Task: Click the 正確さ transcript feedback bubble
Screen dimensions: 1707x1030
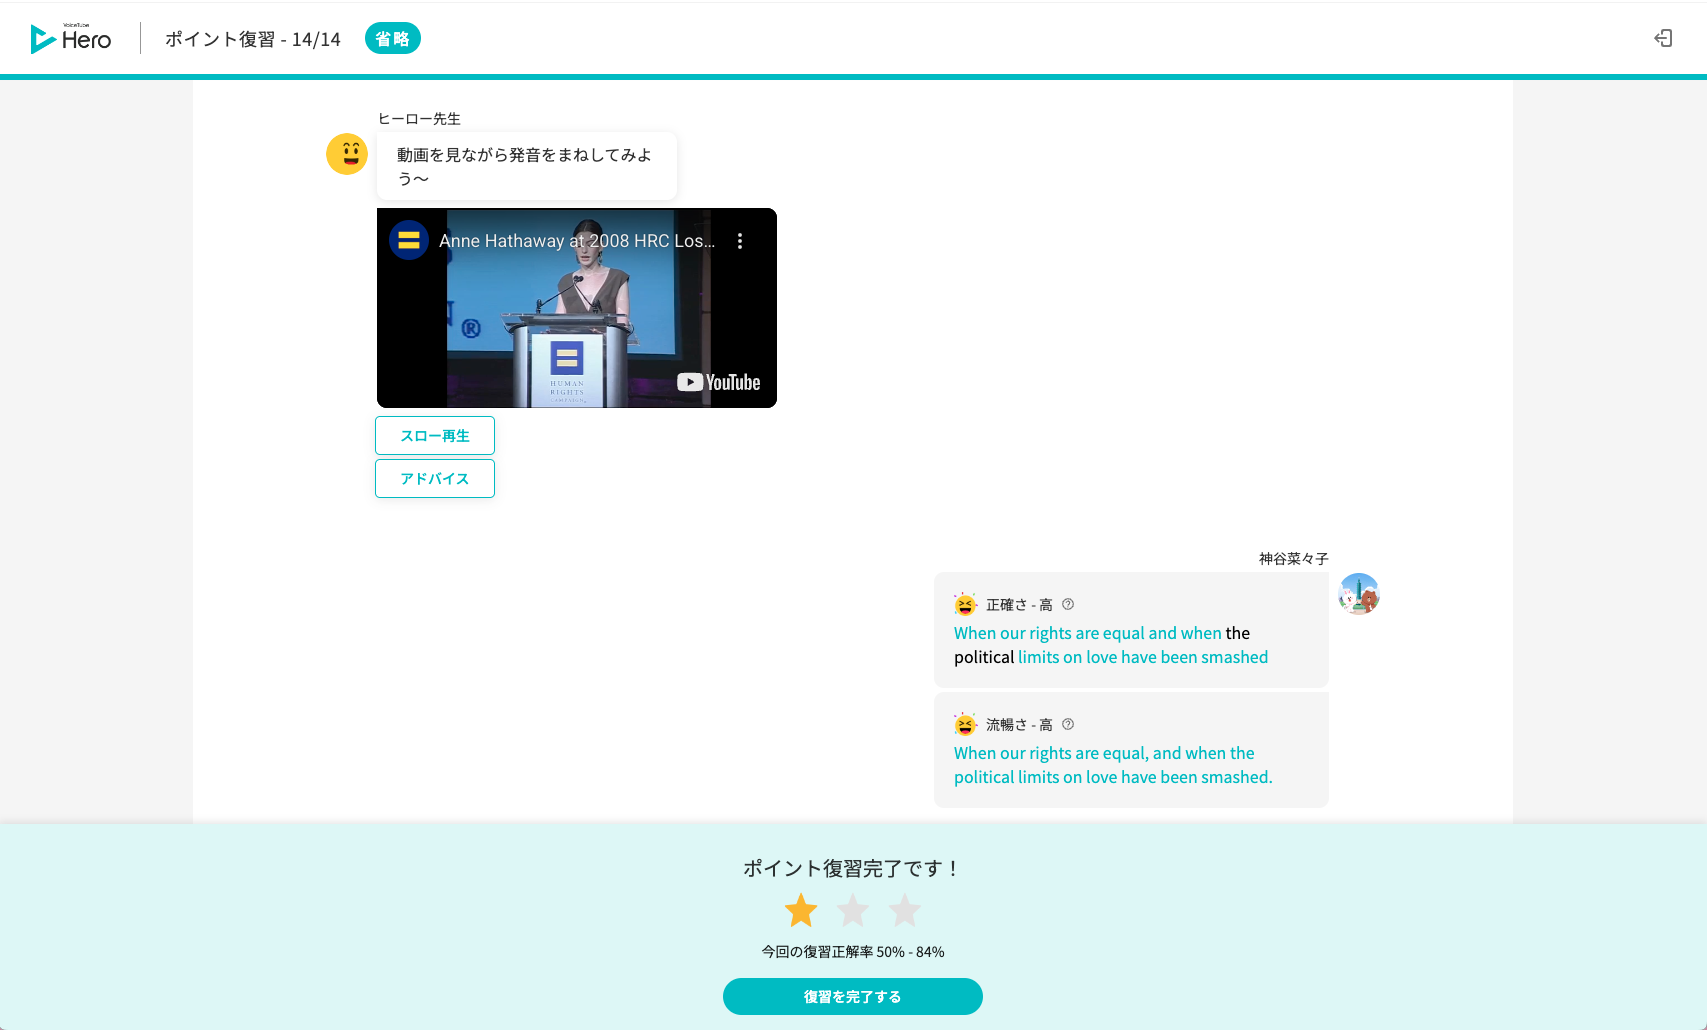Action: 1131,630
